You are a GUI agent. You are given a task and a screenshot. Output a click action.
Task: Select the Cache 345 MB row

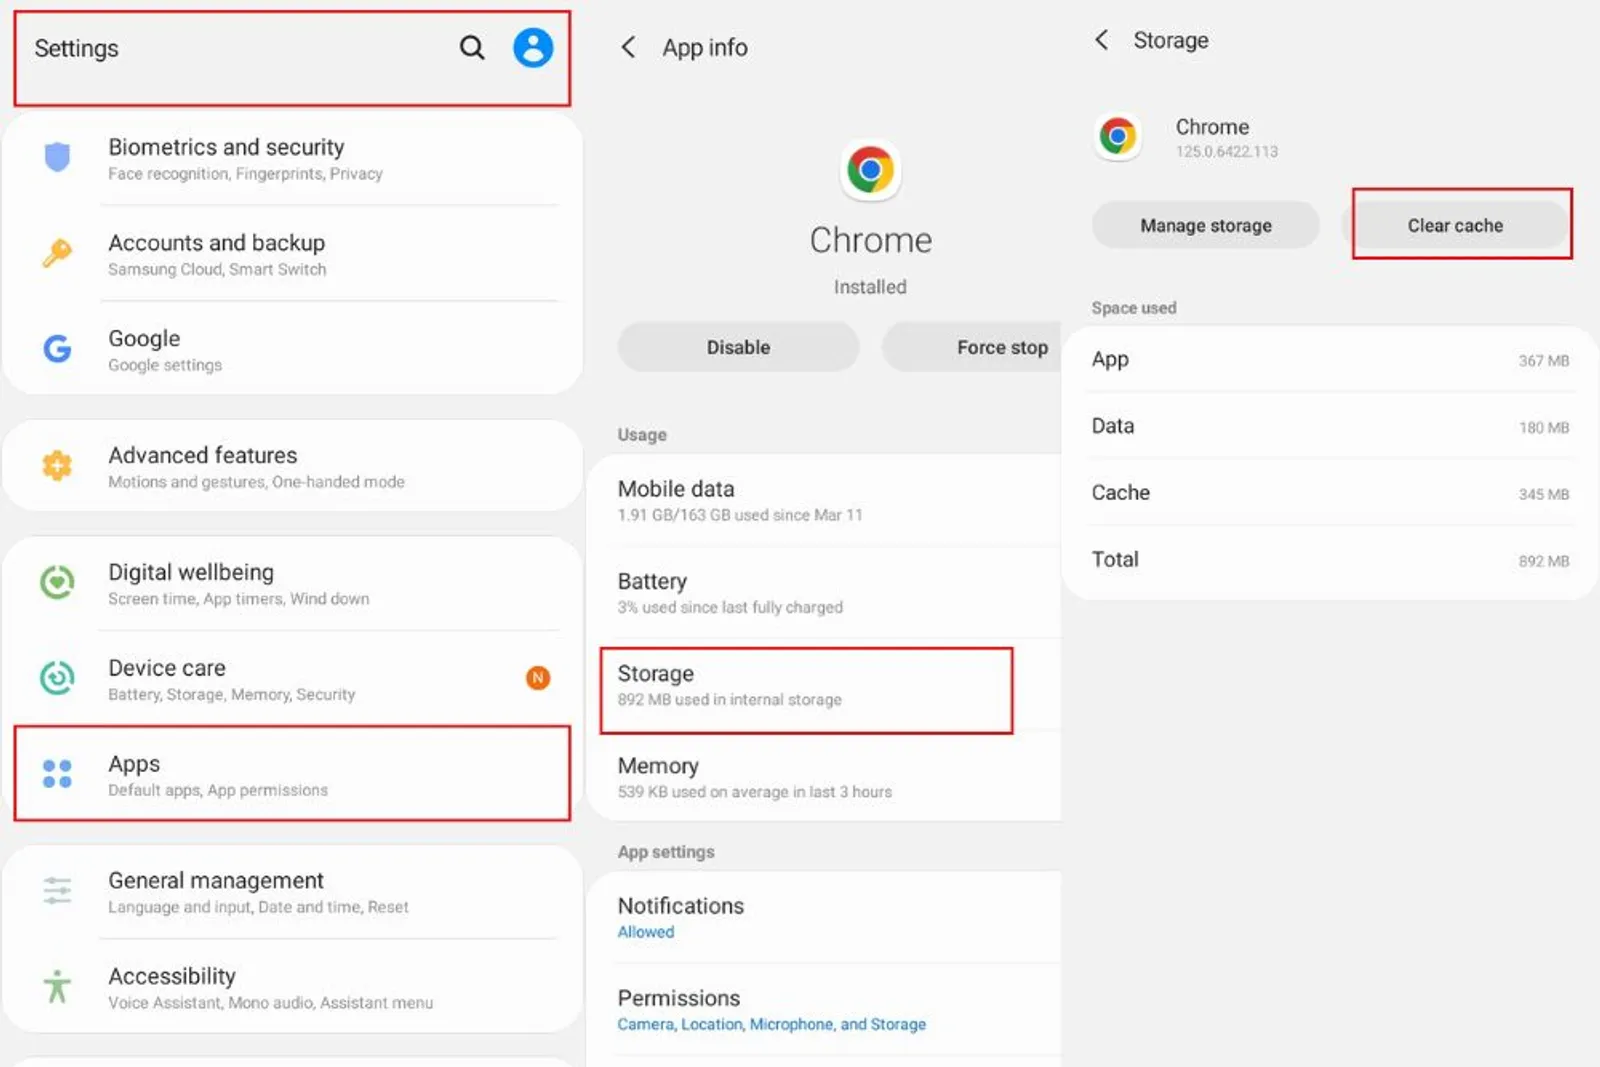(1330, 493)
